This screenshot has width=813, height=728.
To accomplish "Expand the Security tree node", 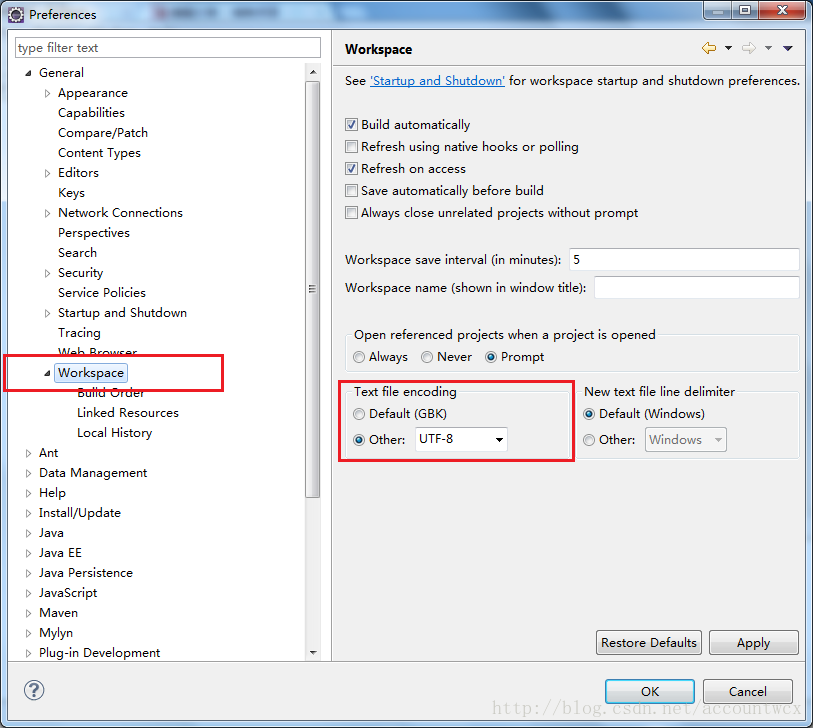I will point(47,273).
